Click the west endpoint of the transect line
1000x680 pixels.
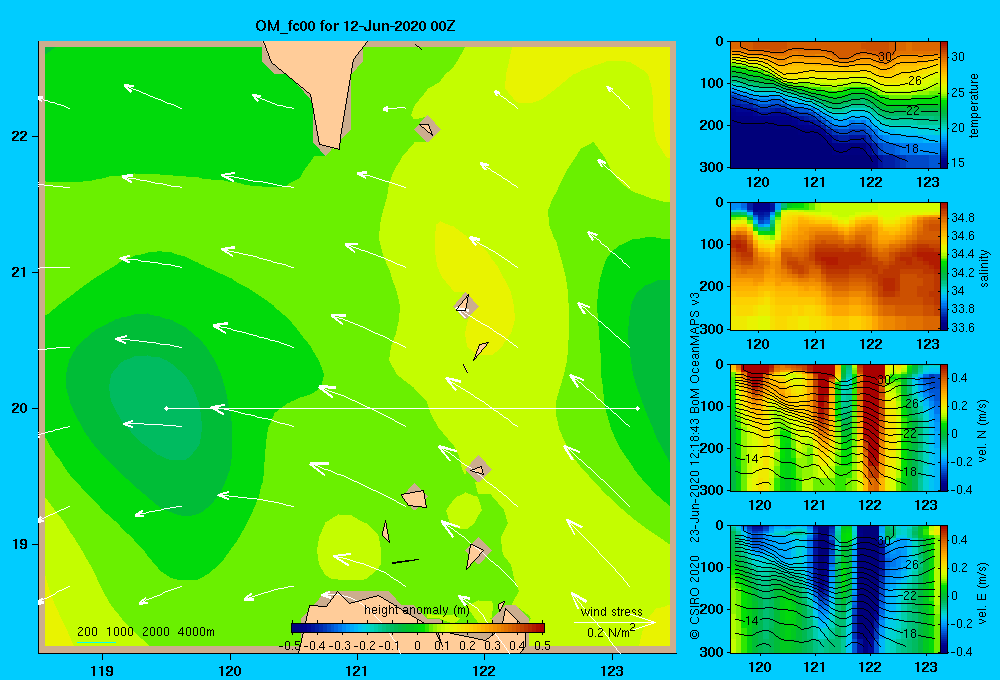[x=166, y=408]
